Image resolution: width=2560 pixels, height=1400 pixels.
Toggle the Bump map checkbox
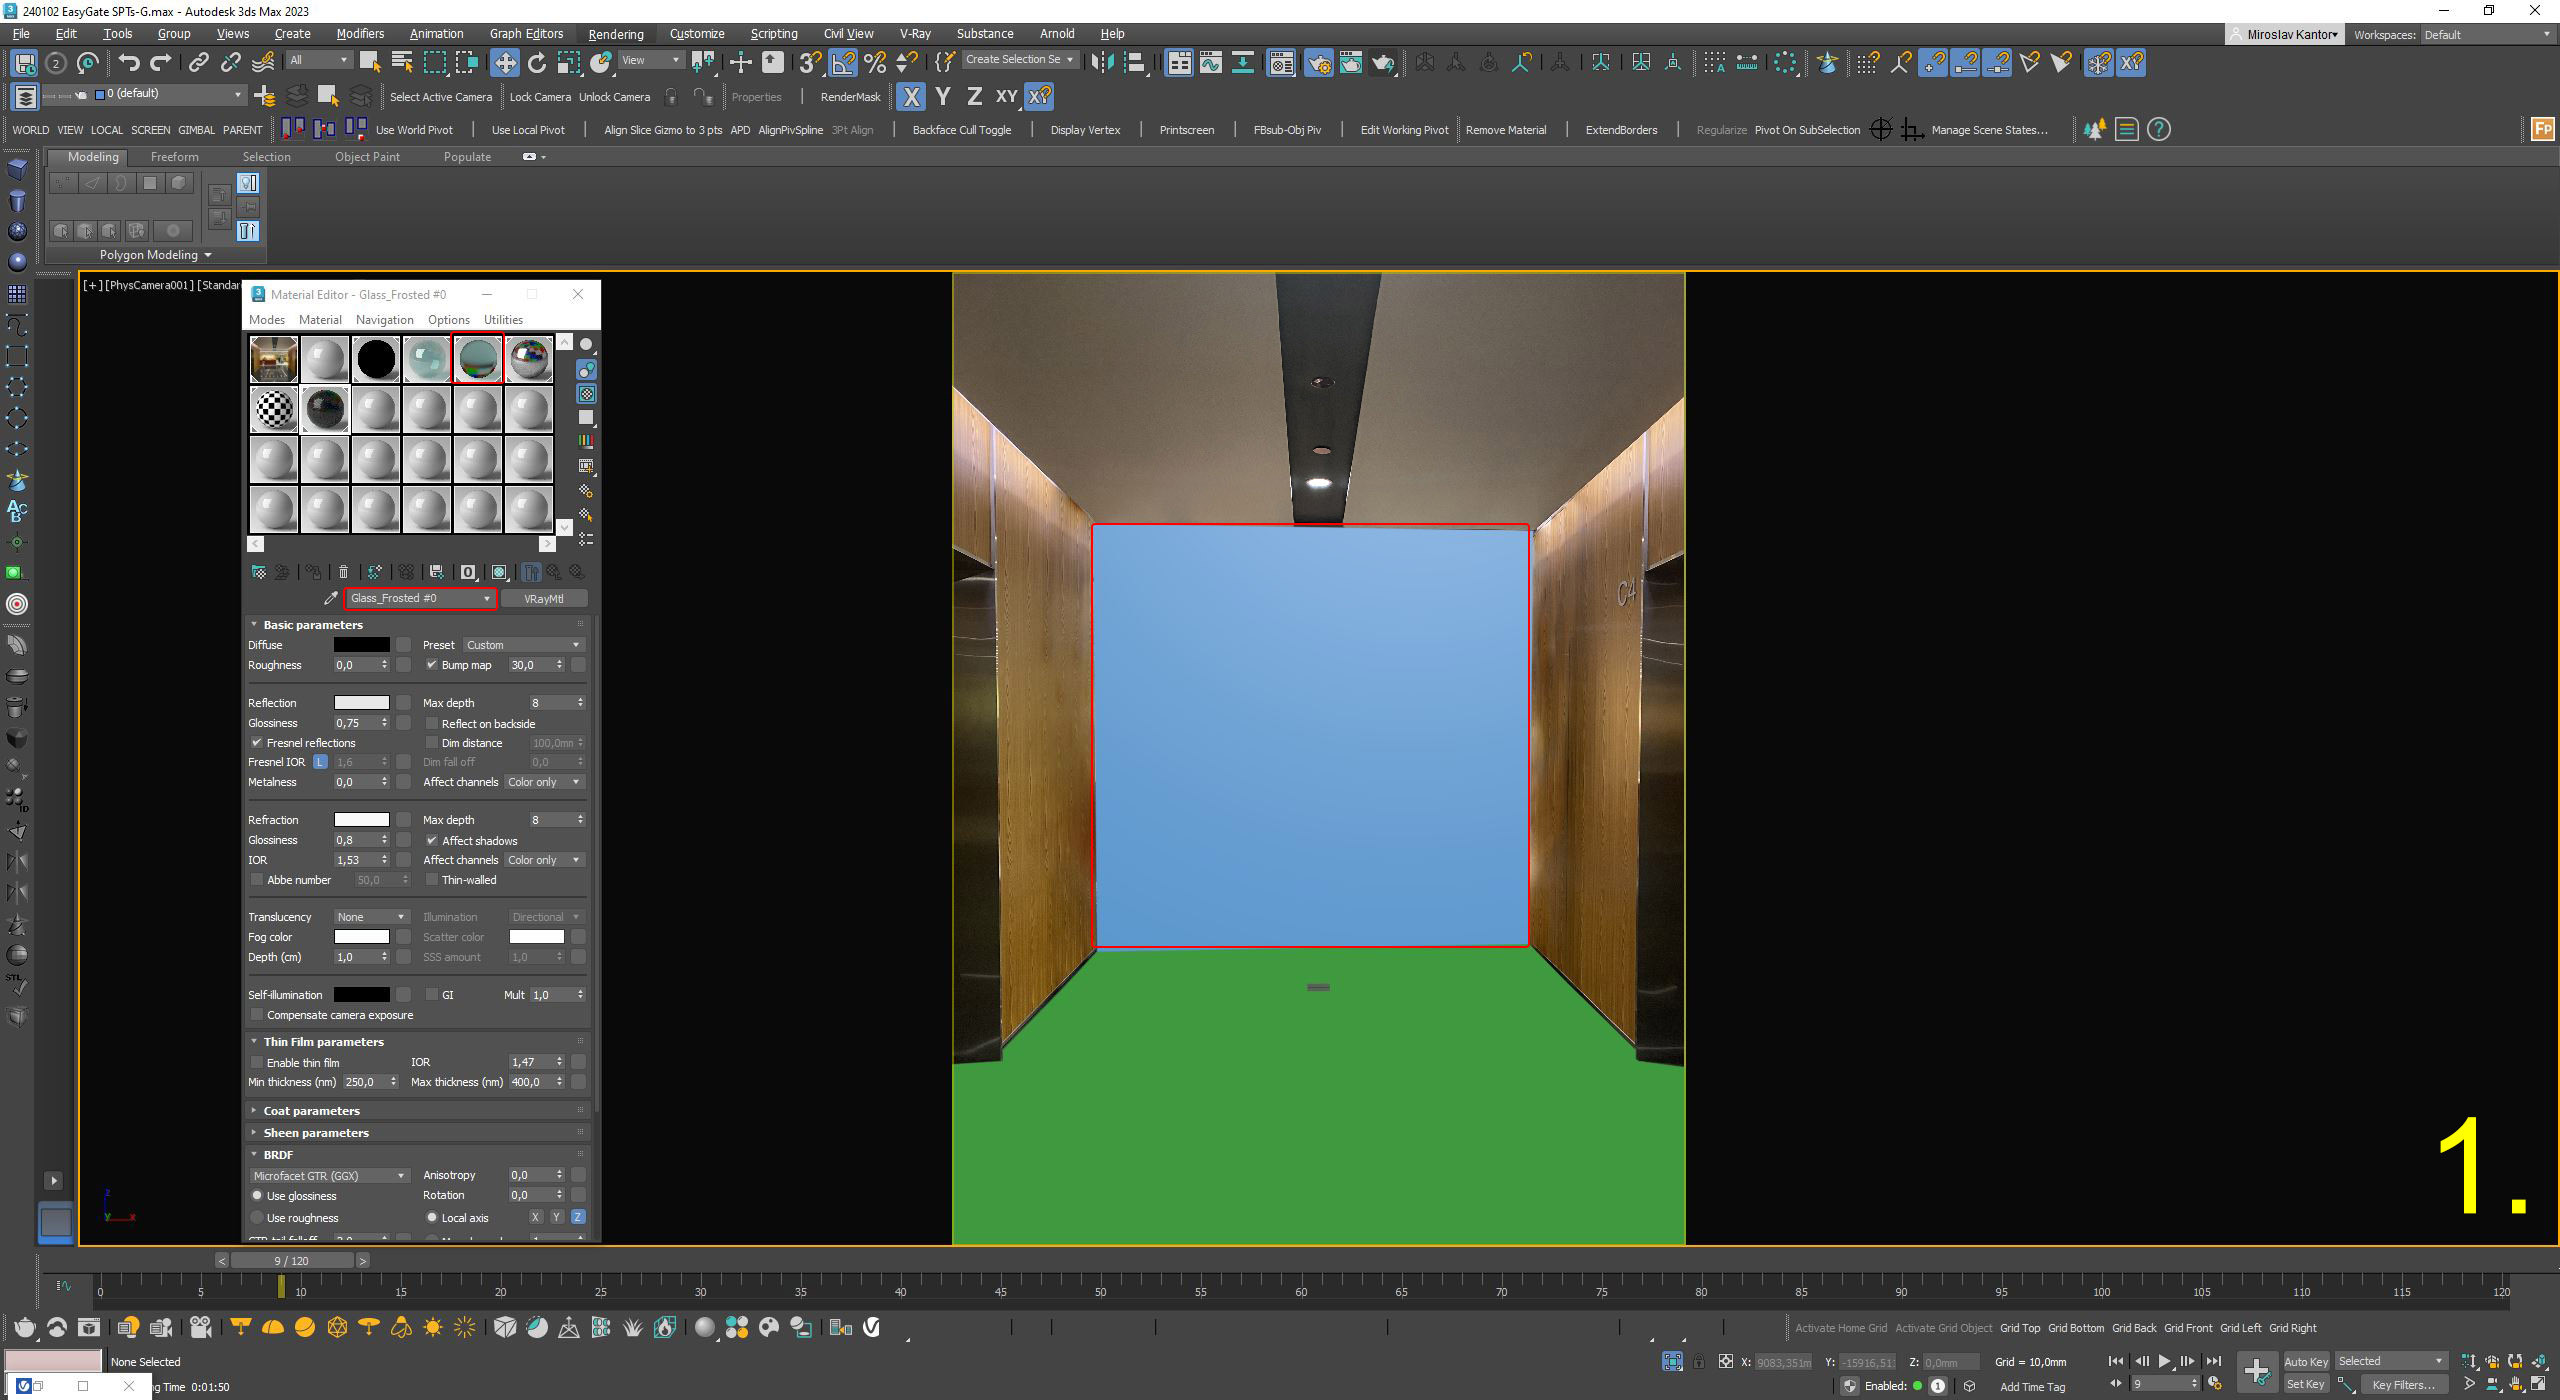(x=432, y=665)
